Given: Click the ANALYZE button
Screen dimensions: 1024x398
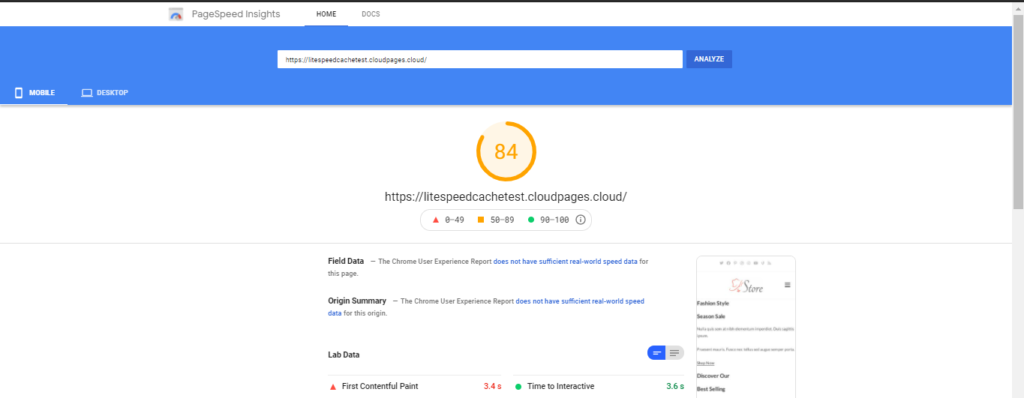Looking at the screenshot, I should pyautogui.click(x=709, y=59).
